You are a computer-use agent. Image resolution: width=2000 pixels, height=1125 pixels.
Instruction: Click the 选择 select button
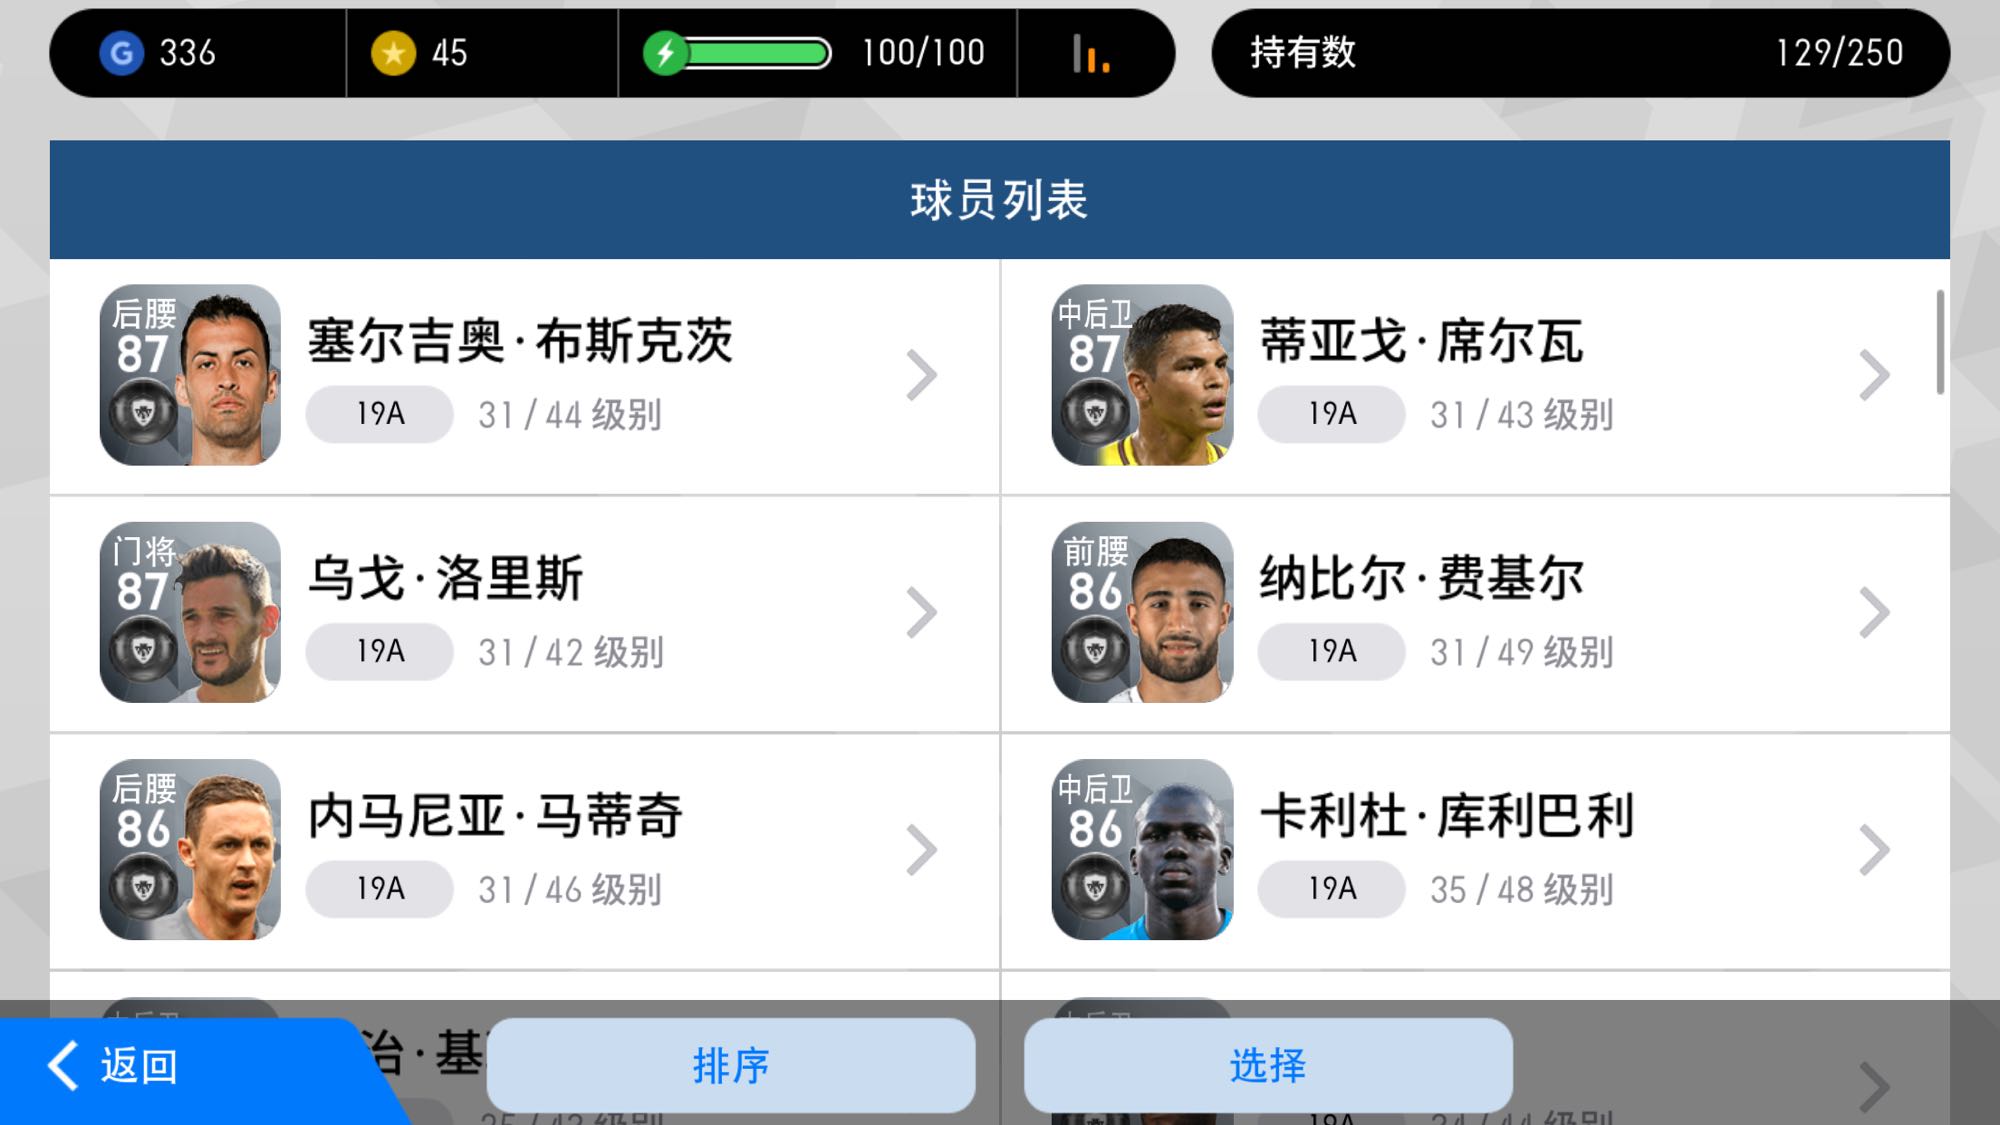coord(1268,1066)
